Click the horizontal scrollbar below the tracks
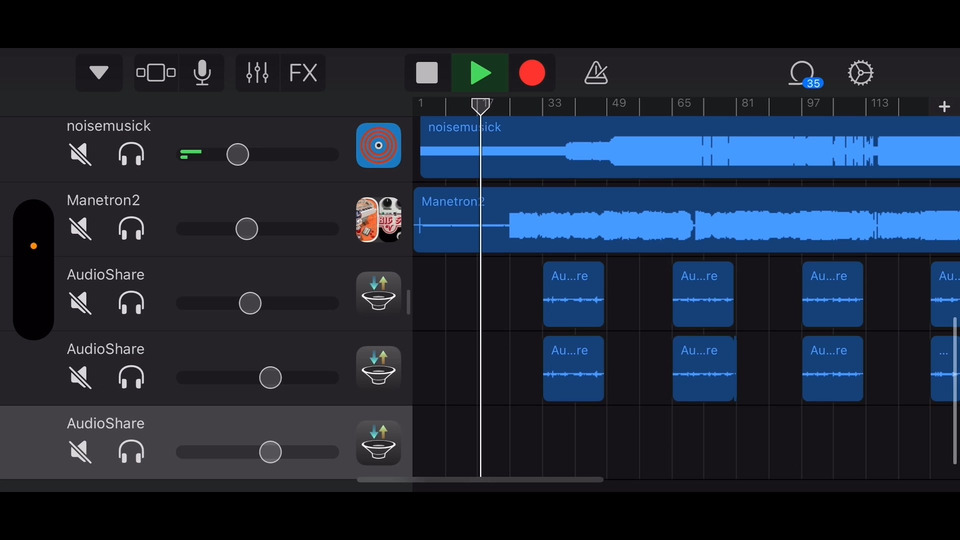960x540 pixels. [x=480, y=480]
